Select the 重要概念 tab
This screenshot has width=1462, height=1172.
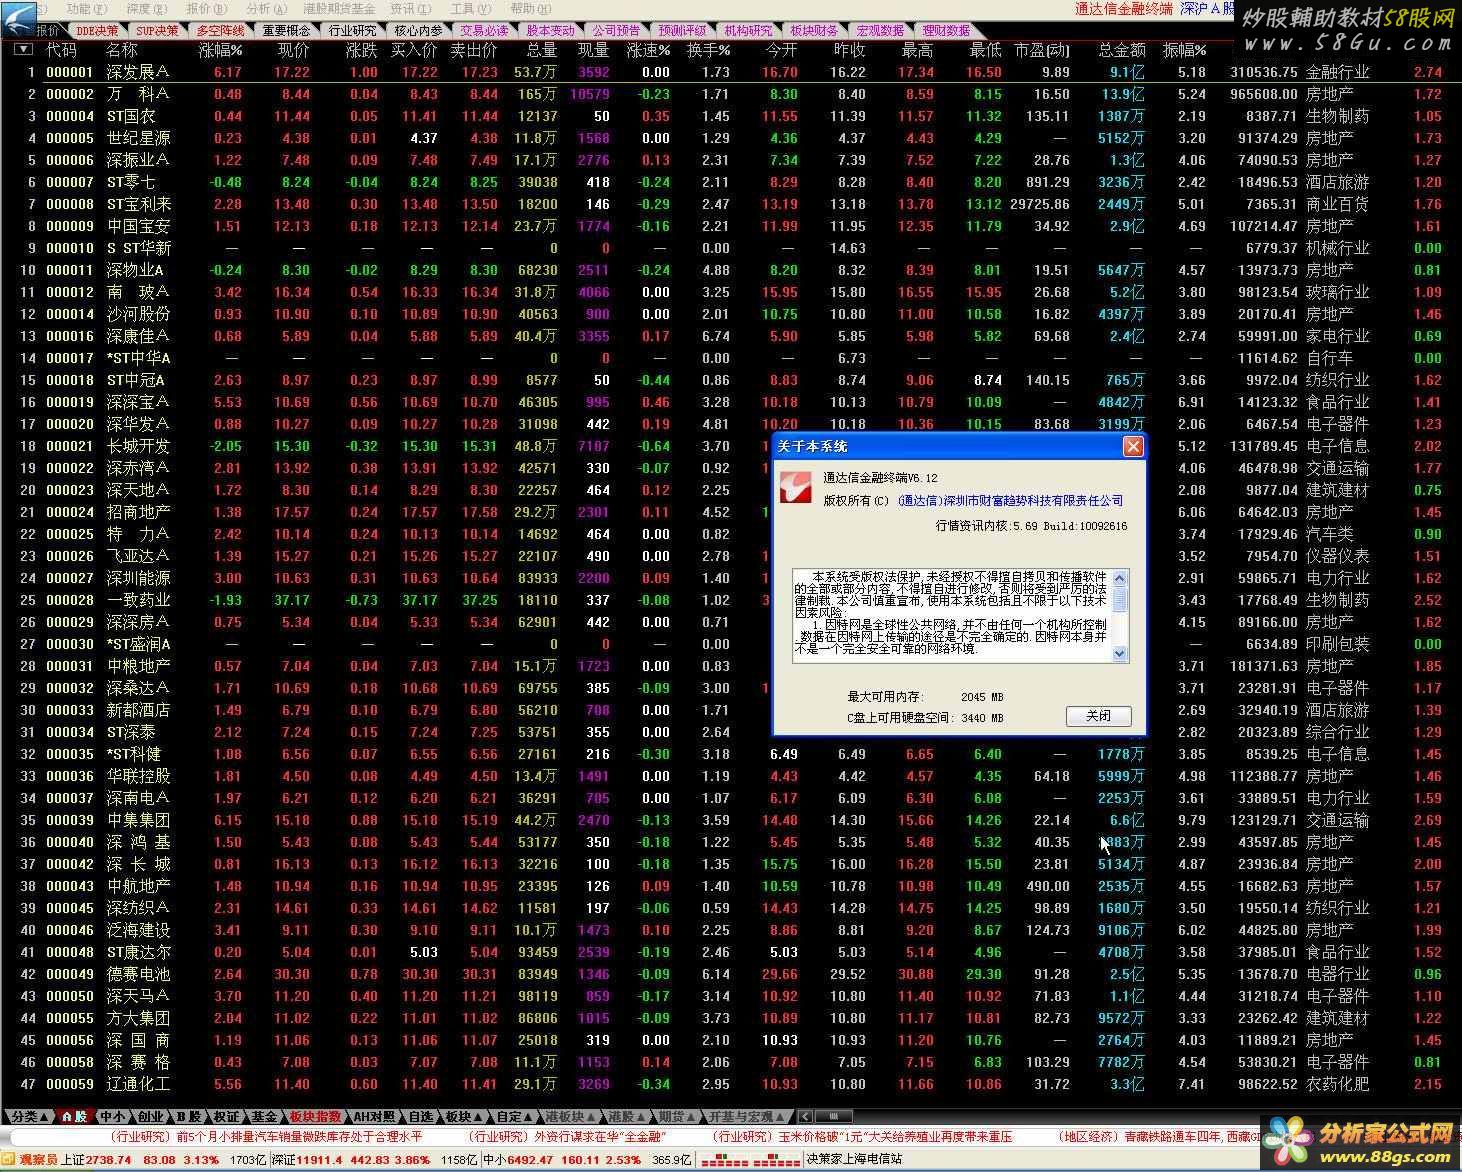pos(287,31)
